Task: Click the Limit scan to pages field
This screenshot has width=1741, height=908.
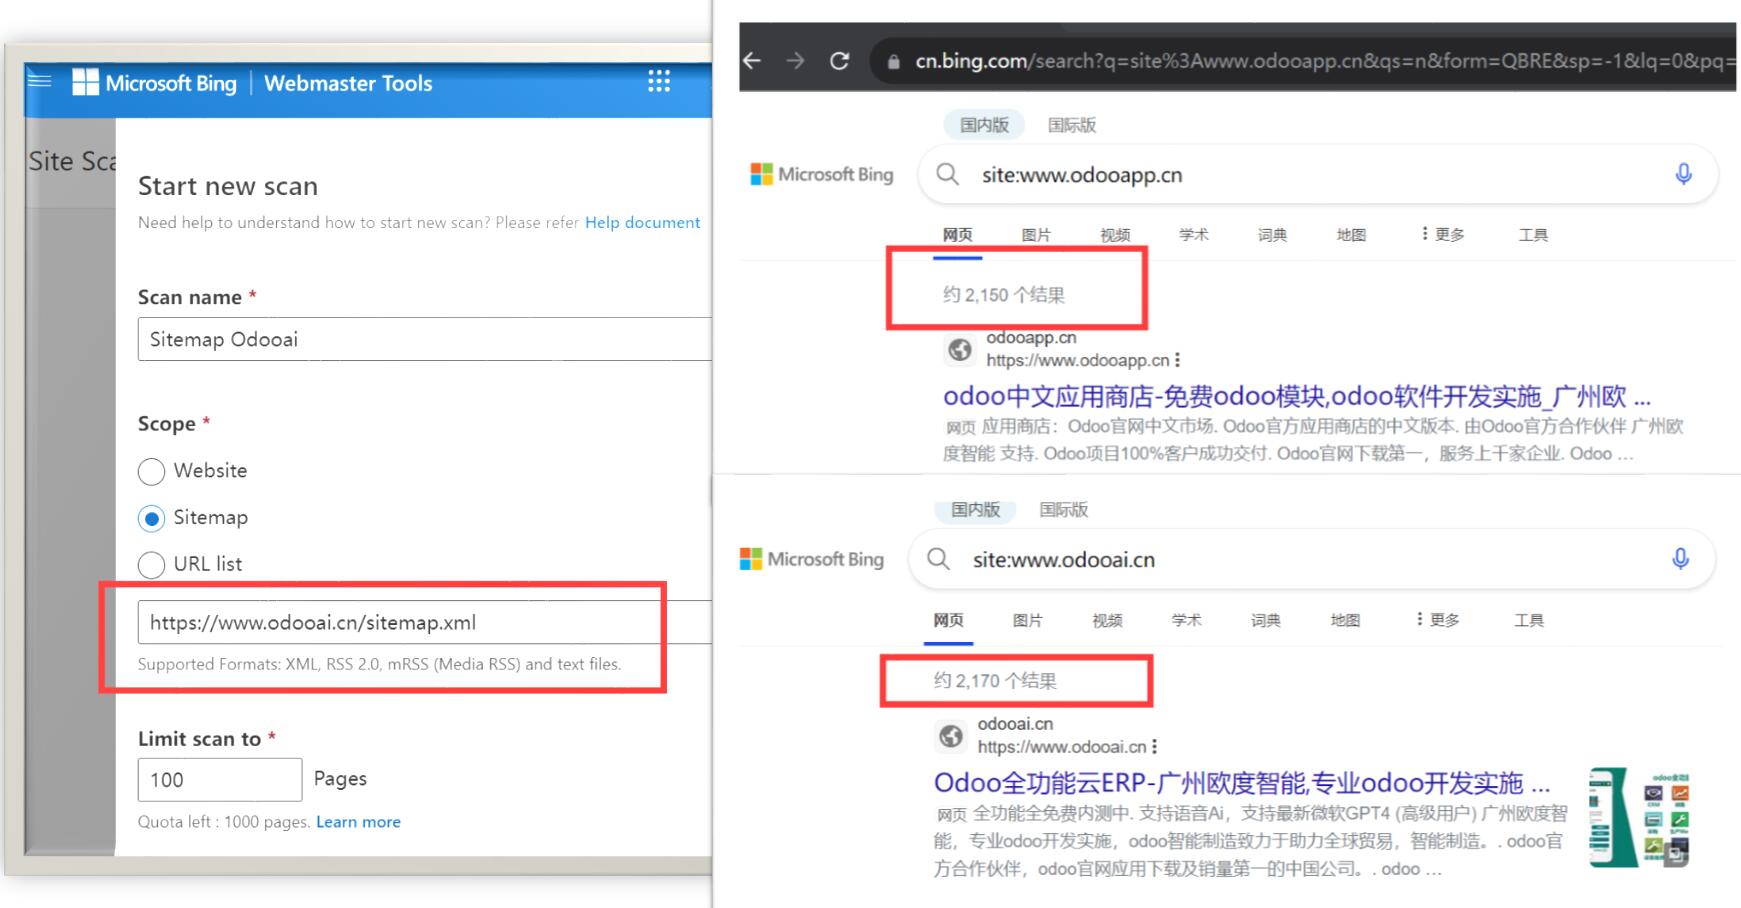Action: (220, 779)
